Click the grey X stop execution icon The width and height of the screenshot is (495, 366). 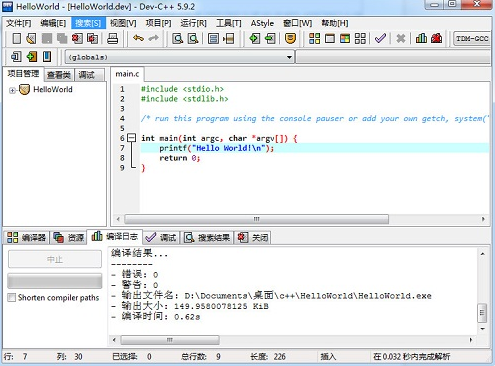(x=401, y=38)
